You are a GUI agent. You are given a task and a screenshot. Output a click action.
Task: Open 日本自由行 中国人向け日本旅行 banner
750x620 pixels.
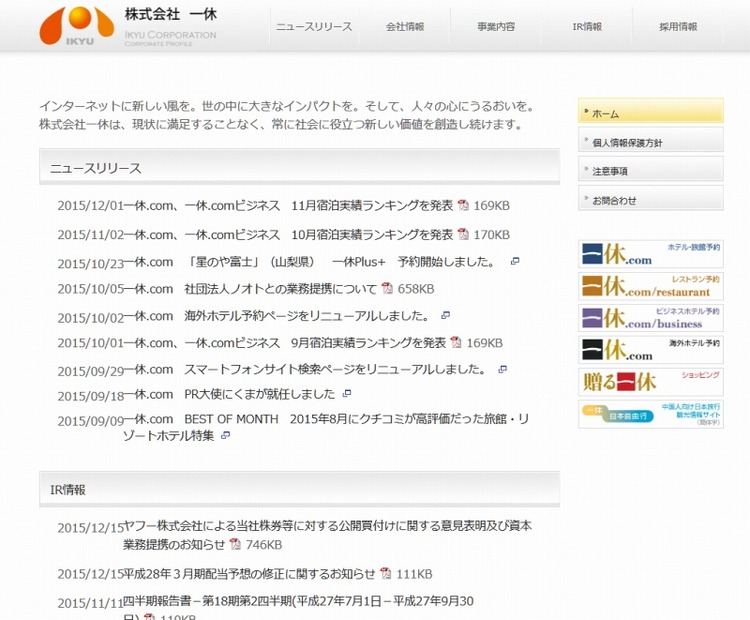click(651, 414)
